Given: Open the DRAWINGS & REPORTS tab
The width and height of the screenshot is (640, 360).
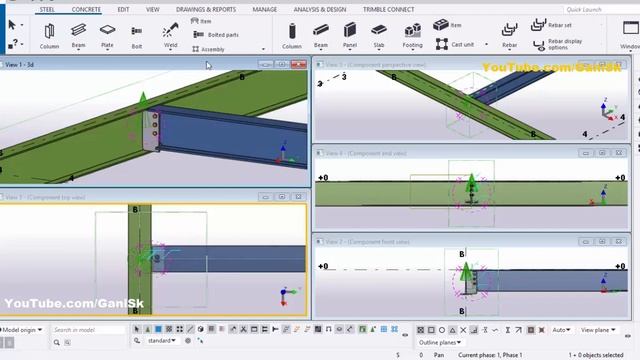Looking at the screenshot, I should point(206,9).
